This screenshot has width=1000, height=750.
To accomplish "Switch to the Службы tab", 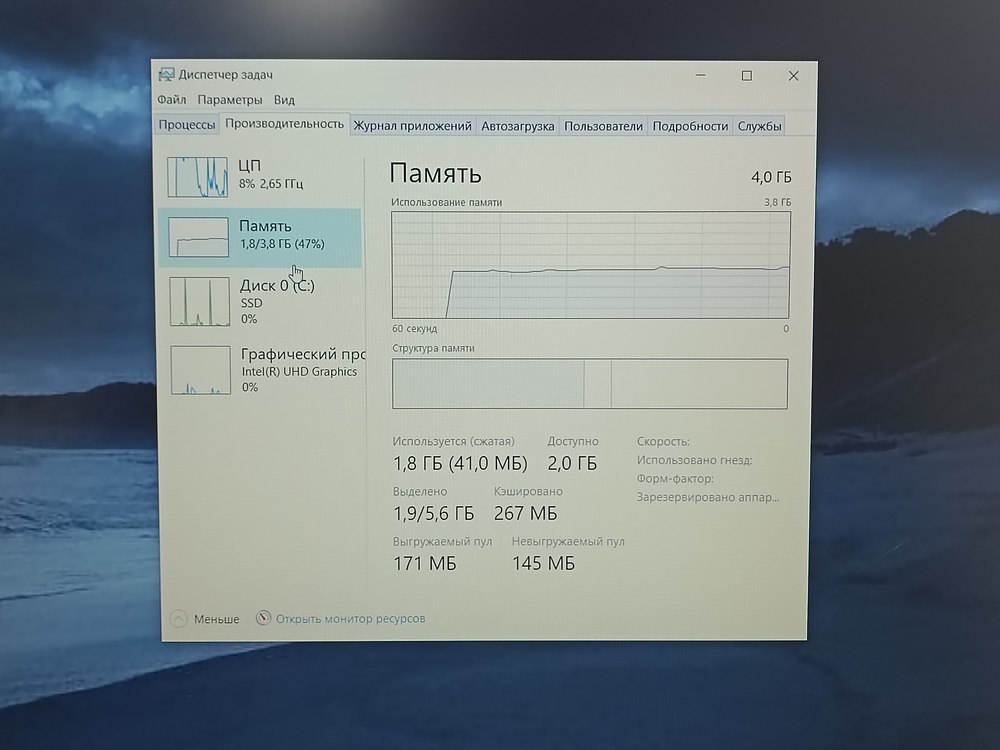I will tap(759, 126).
